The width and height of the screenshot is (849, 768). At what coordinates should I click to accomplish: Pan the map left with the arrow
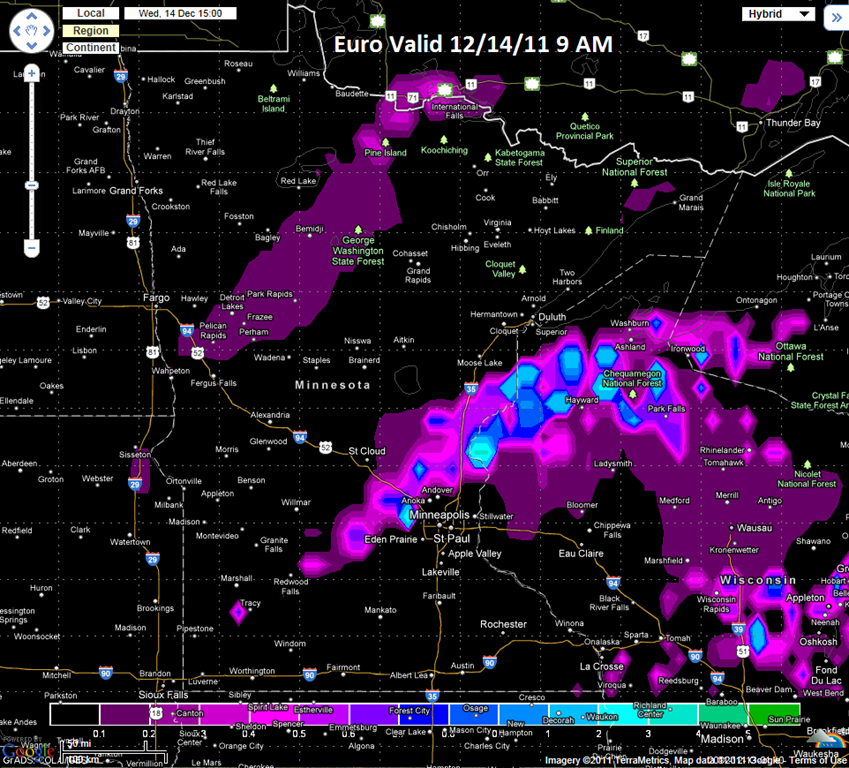click(17, 31)
